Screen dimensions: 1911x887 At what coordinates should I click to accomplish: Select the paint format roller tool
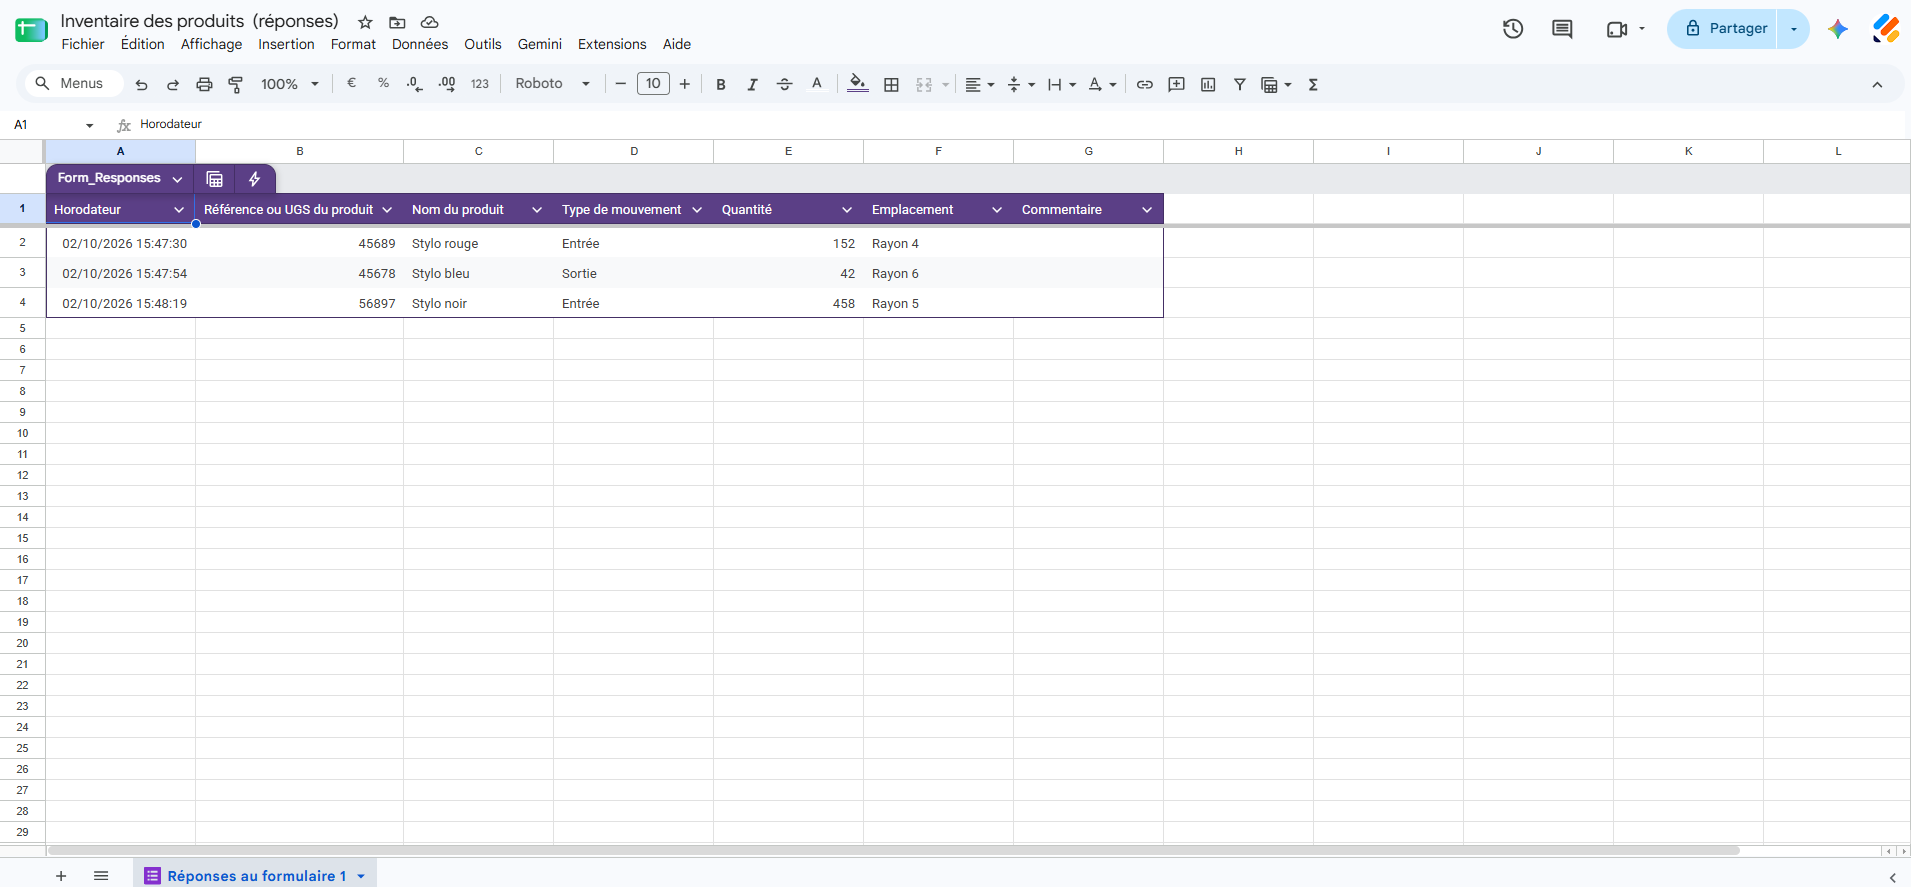236,85
